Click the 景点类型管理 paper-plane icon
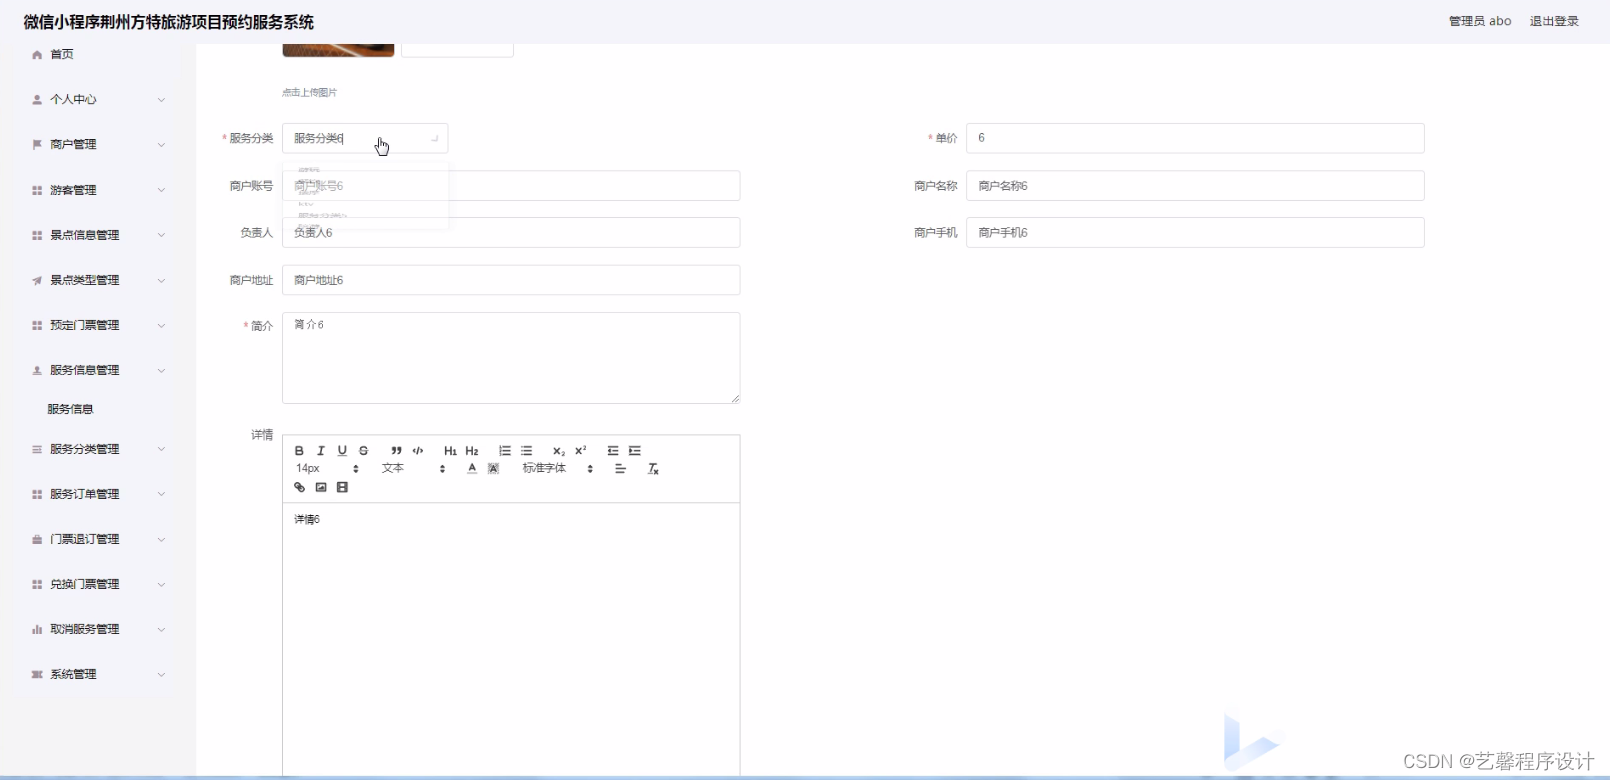Viewport: 1610px width, 780px height. click(x=37, y=280)
